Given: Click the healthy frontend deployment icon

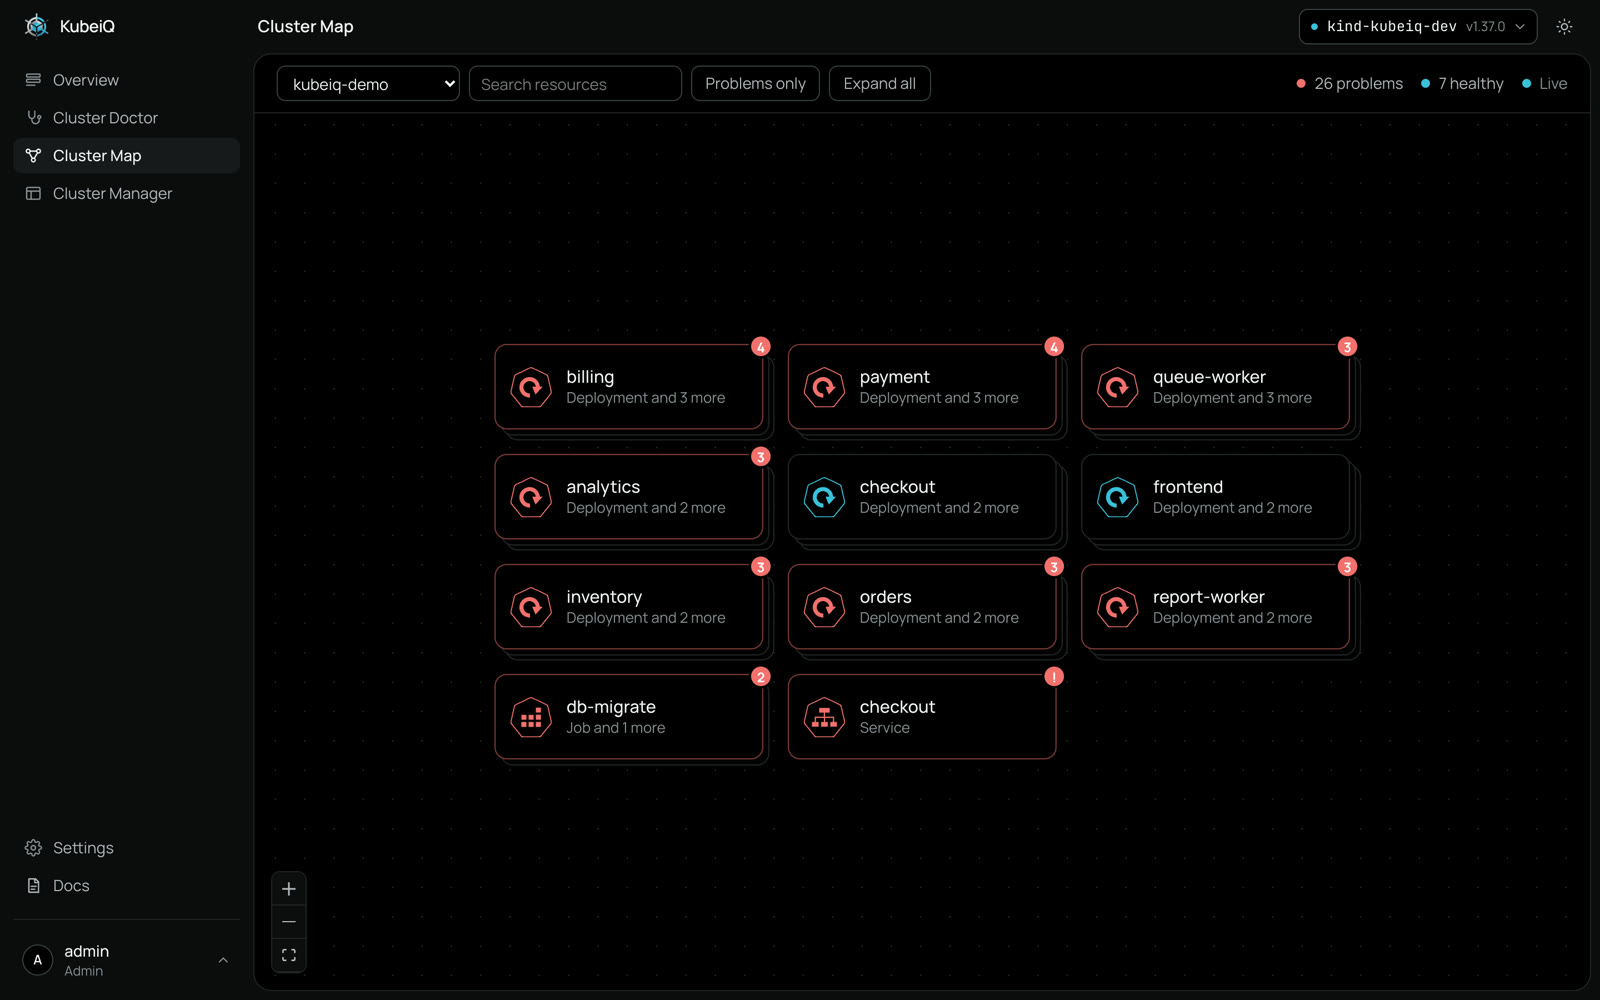Looking at the screenshot, I should pyautogui.click(x=1117, y=497).
